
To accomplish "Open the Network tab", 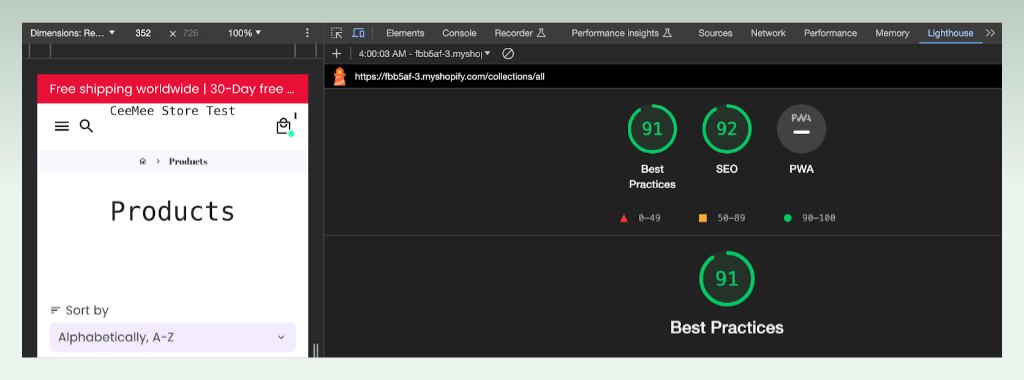I will click(x=768, y=33).
